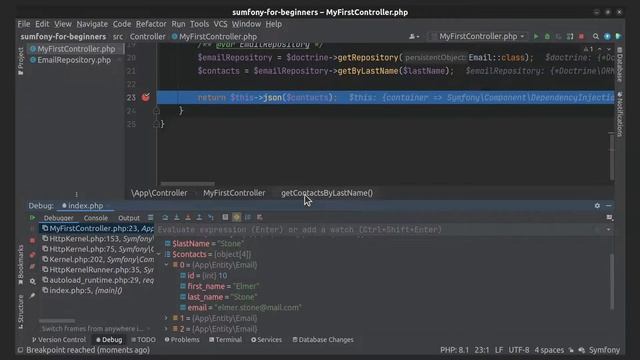
Task: Click the Step Over debugger icon
Action: [165, 218]
